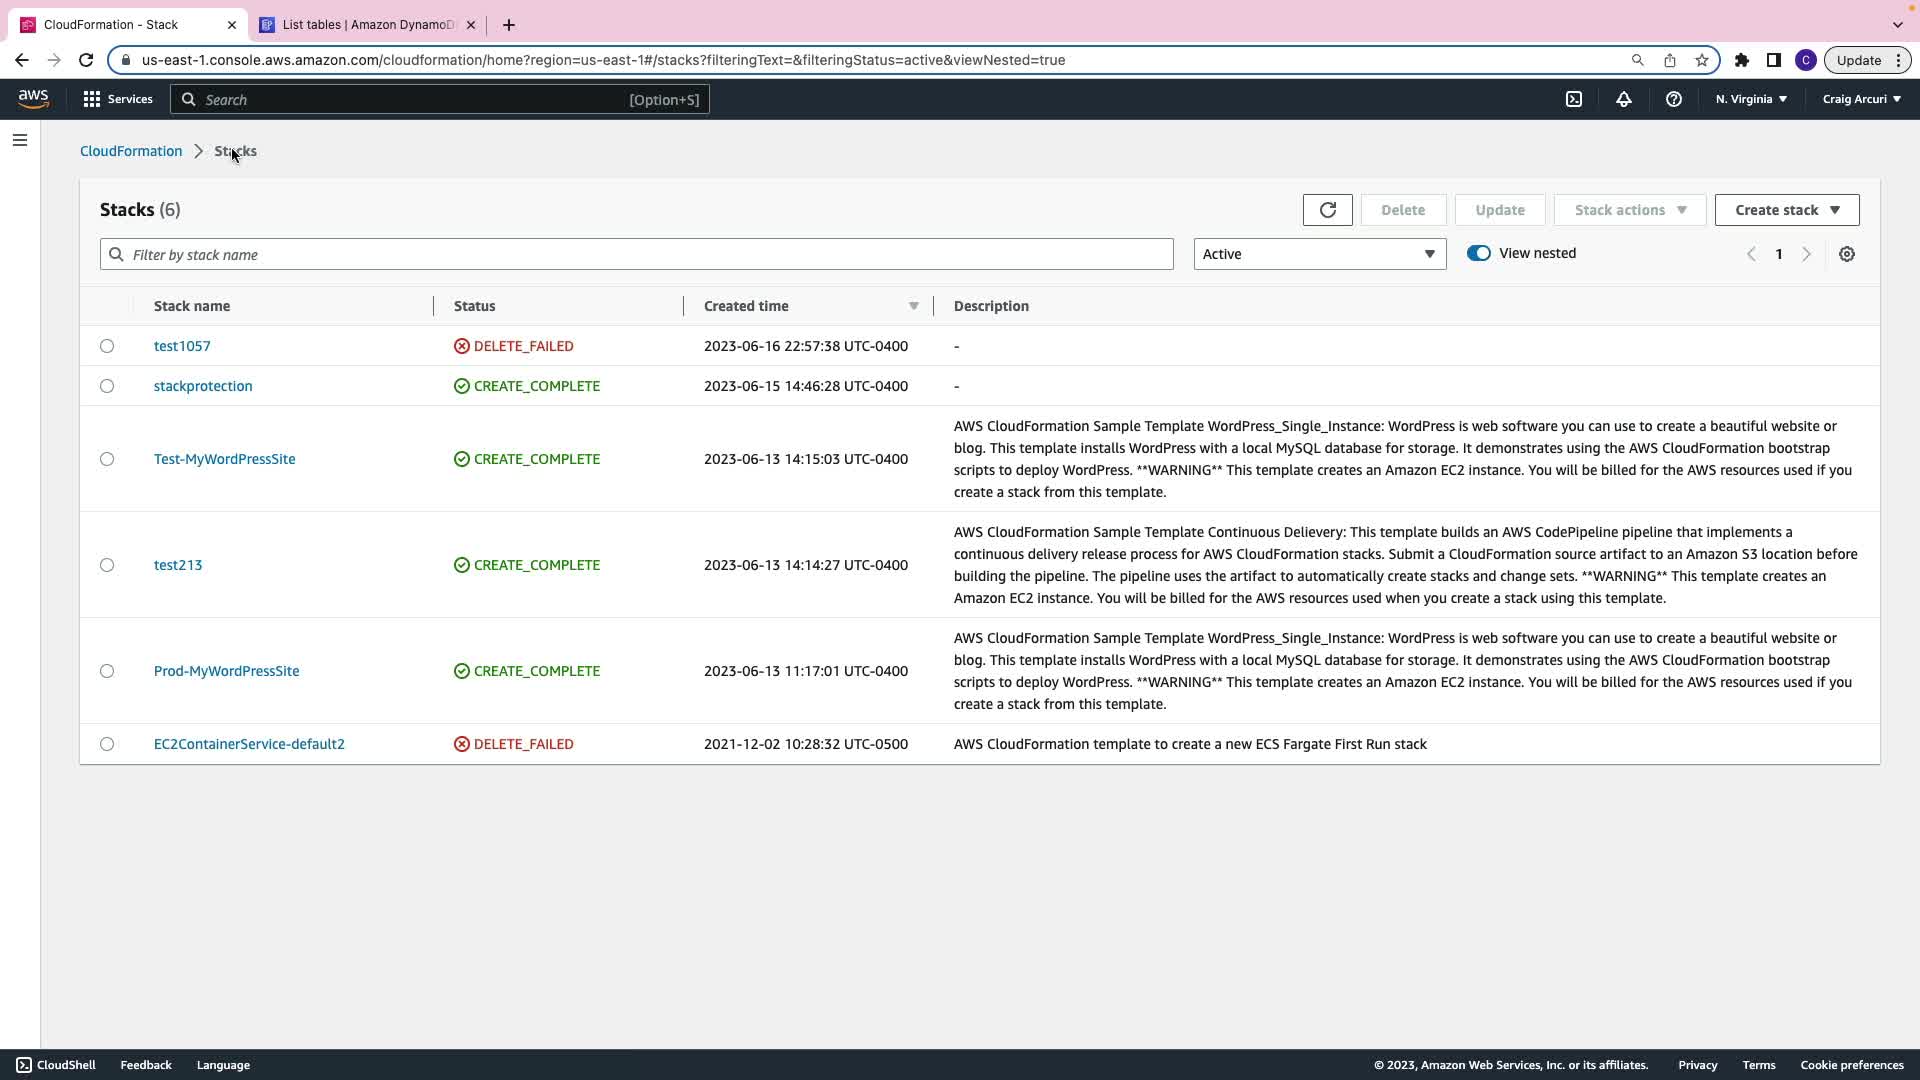Click the AWS logo home icon
This screenshot has width=1920, height=1080.
[x=33, y=98]
